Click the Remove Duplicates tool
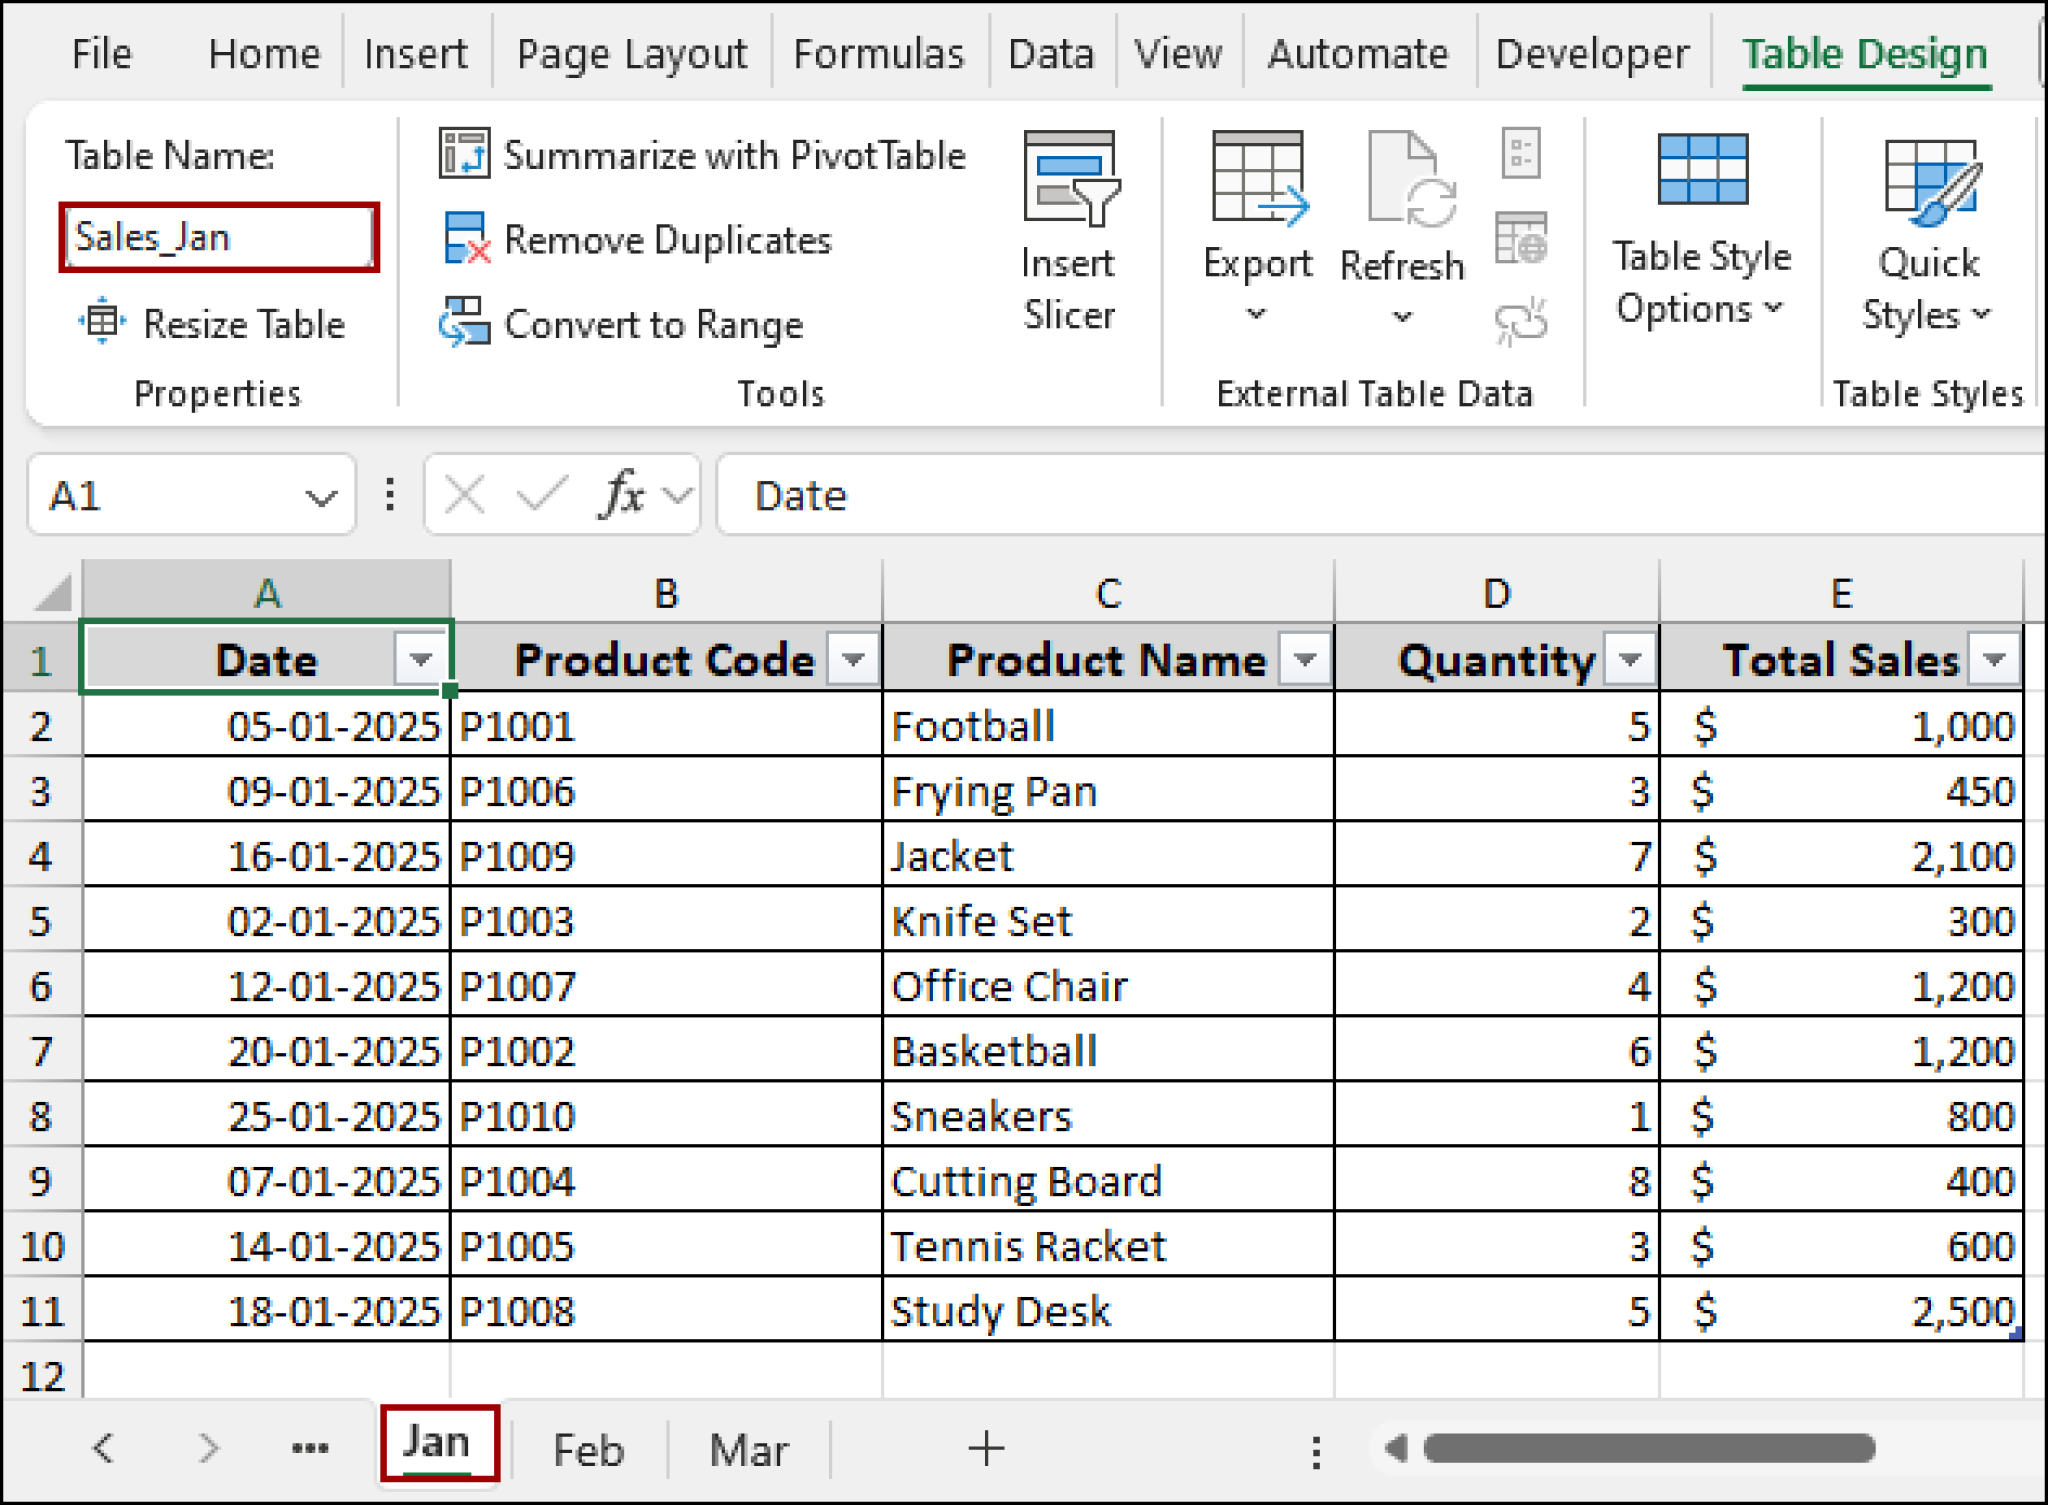 [x=665, y=240]
